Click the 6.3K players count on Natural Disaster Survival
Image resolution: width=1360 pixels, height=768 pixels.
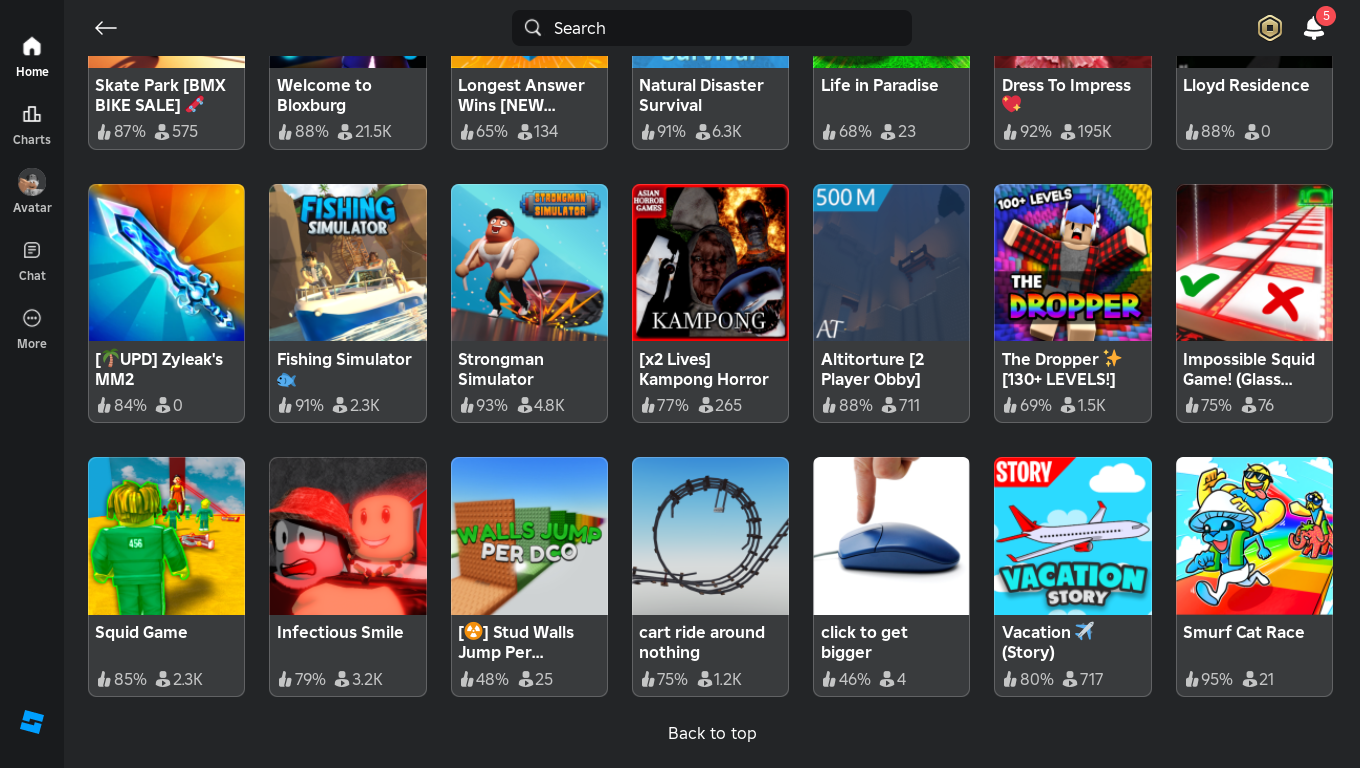pyautogui.click(x=727, y=131)
